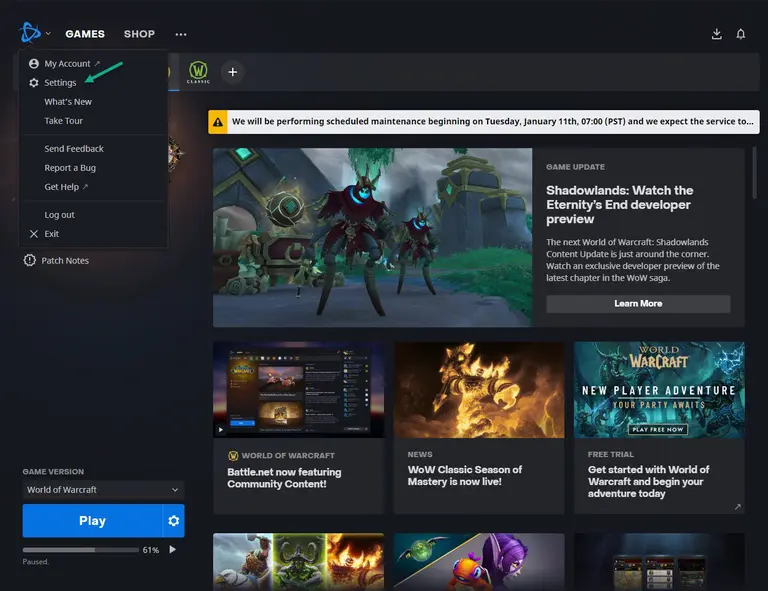The image size is (768, 591).
Task: Open WoW Classic Season of Mastery thumbnail
Action: point(479,390)
